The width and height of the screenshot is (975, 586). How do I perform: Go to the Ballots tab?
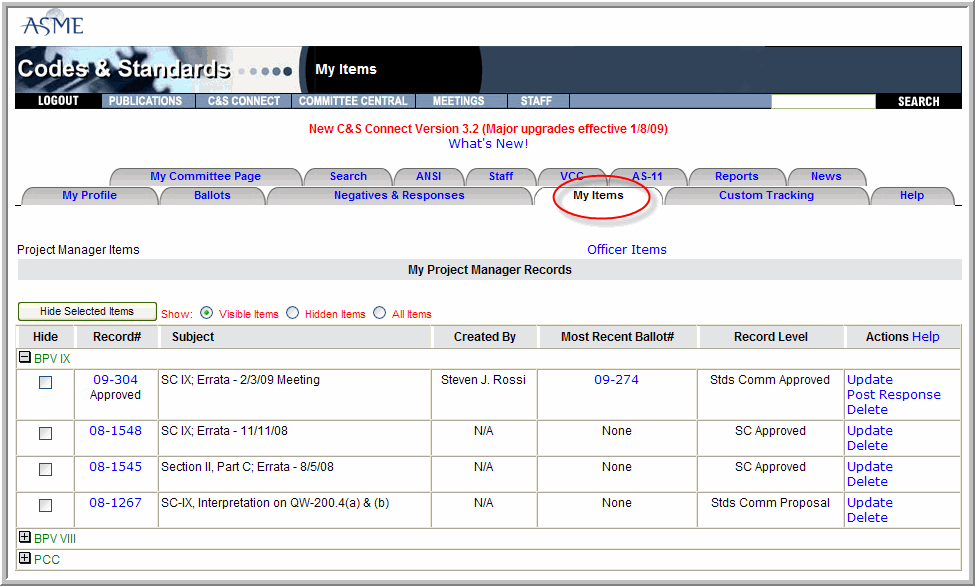click(x=212, y=195)
